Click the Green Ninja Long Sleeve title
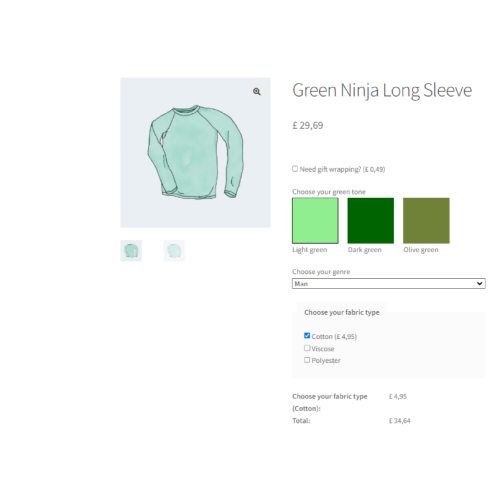This screenshot has height=500, width=500. [382, 91]
